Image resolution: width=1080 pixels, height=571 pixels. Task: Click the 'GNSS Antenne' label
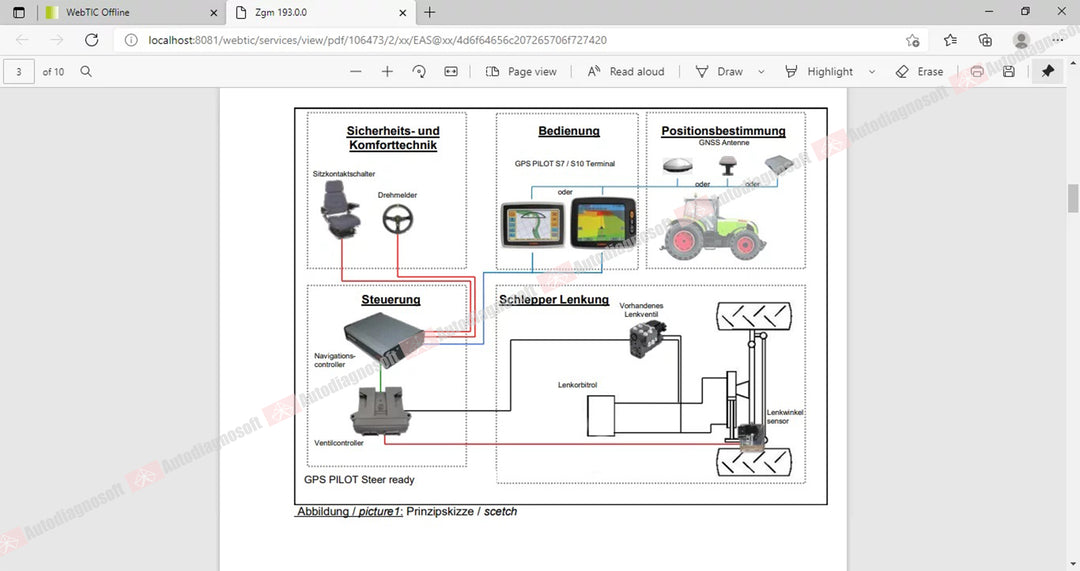[x=724, y=143]
